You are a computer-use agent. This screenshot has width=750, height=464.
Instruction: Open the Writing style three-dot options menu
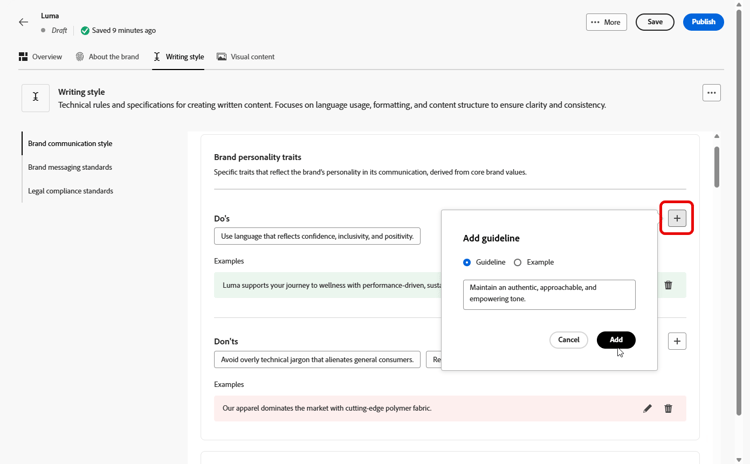point(711,93)
